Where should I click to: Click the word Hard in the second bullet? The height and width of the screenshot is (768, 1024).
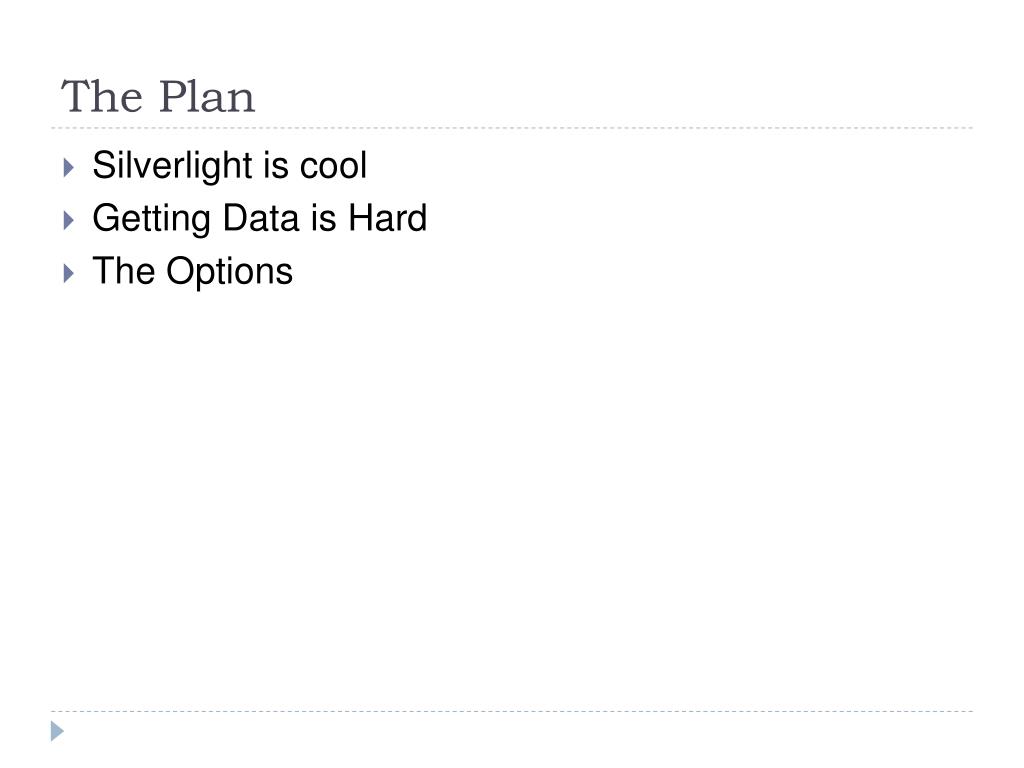(388, 218)
